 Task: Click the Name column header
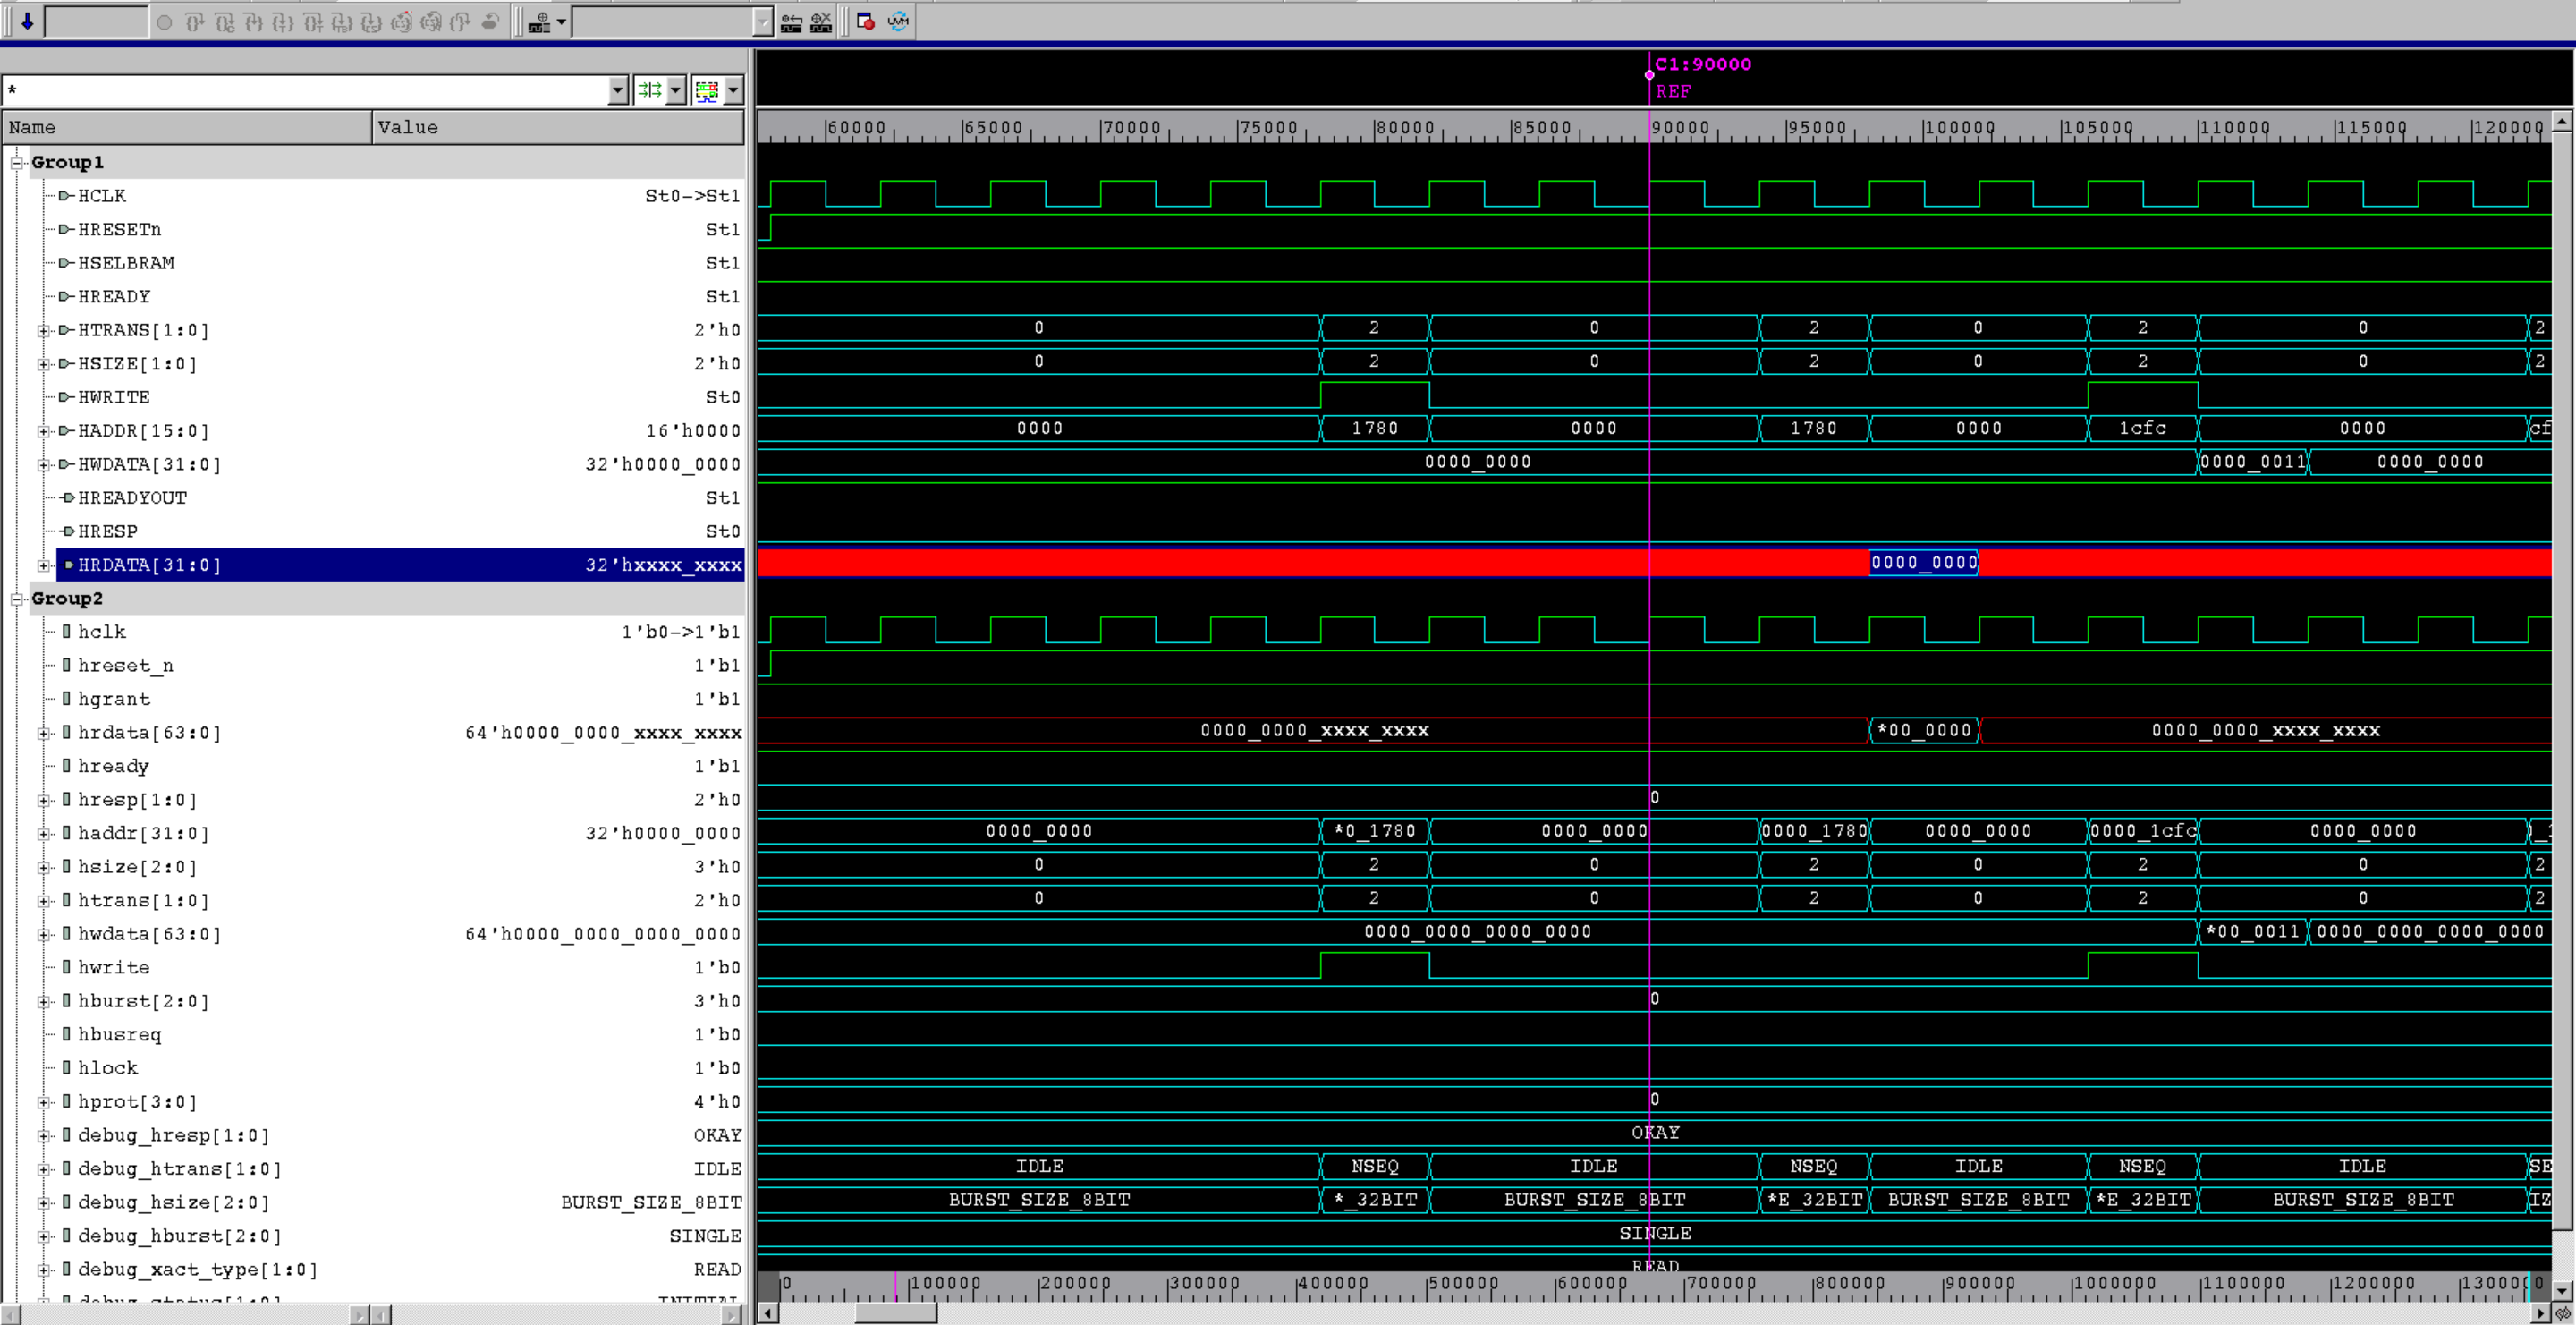tap(186, 127)
